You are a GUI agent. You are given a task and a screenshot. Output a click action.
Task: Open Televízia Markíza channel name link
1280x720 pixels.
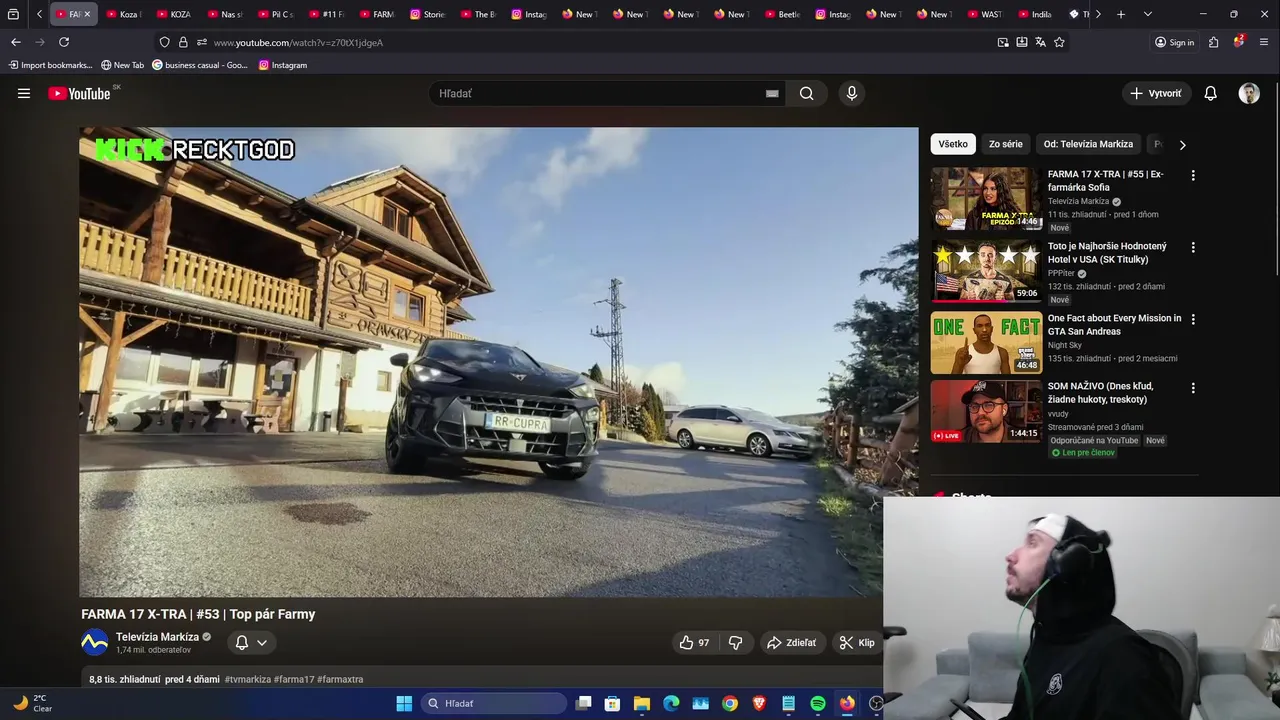(157, 637)
